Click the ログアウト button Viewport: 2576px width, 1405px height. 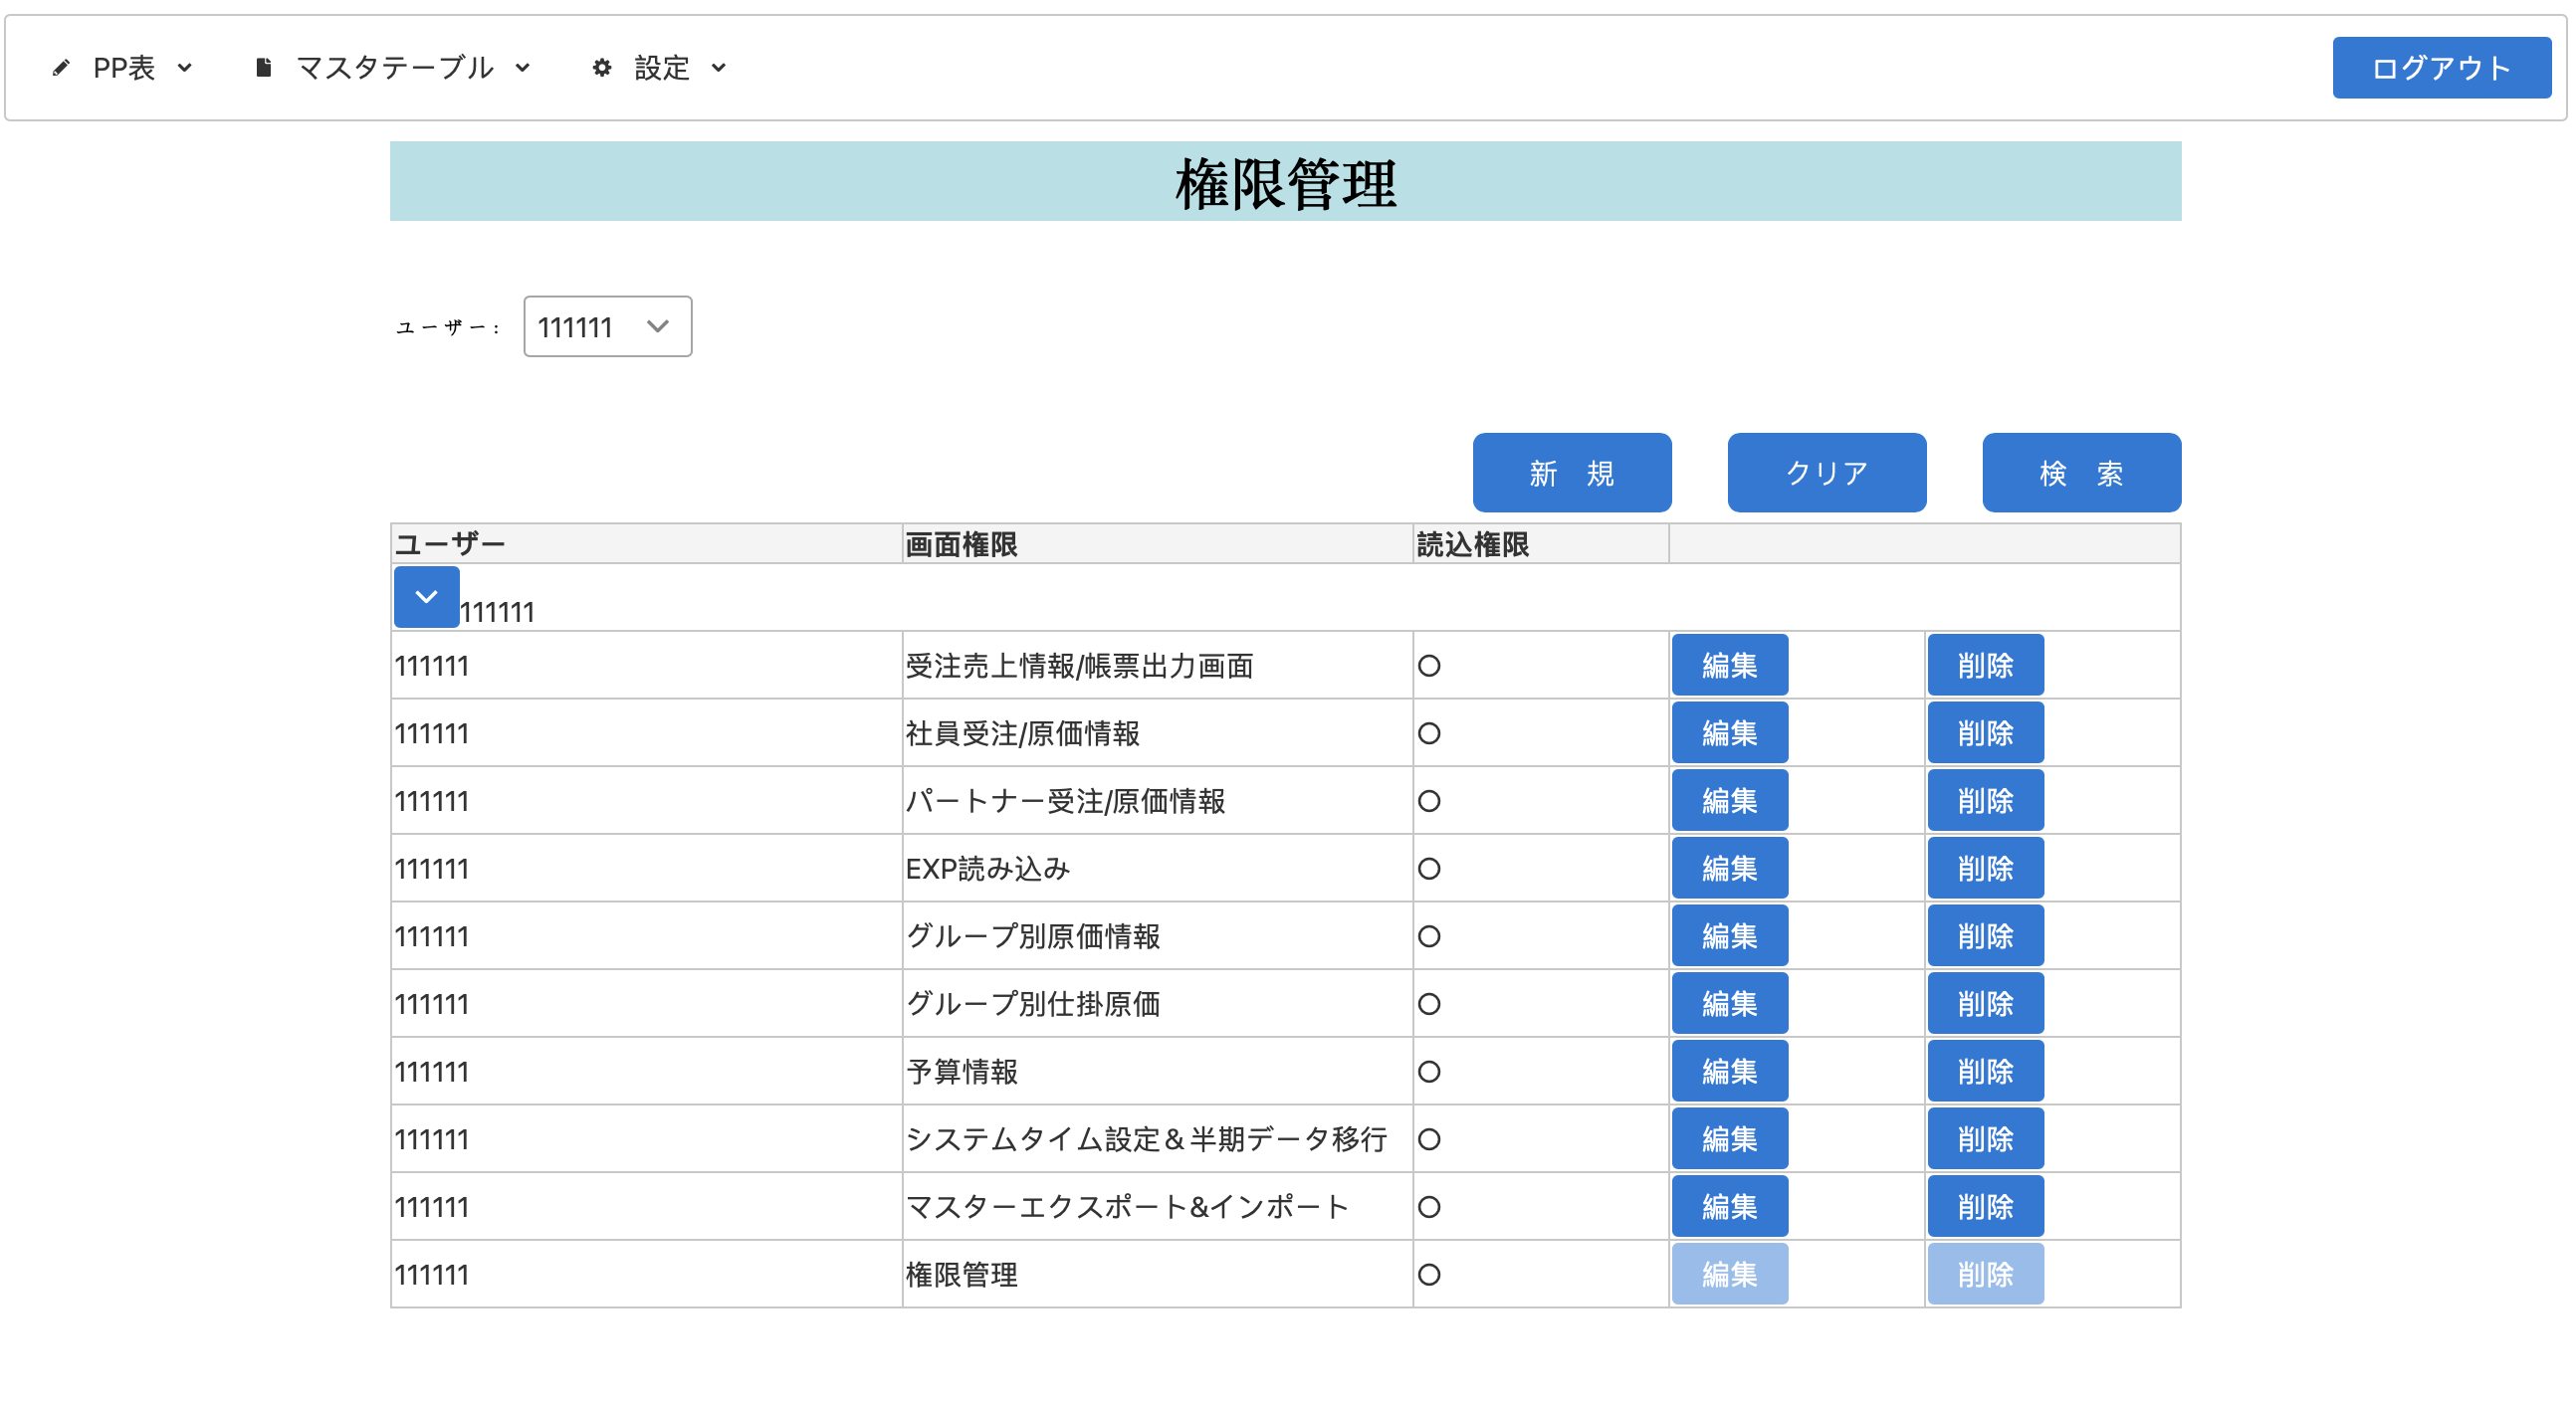(2441, 68)
